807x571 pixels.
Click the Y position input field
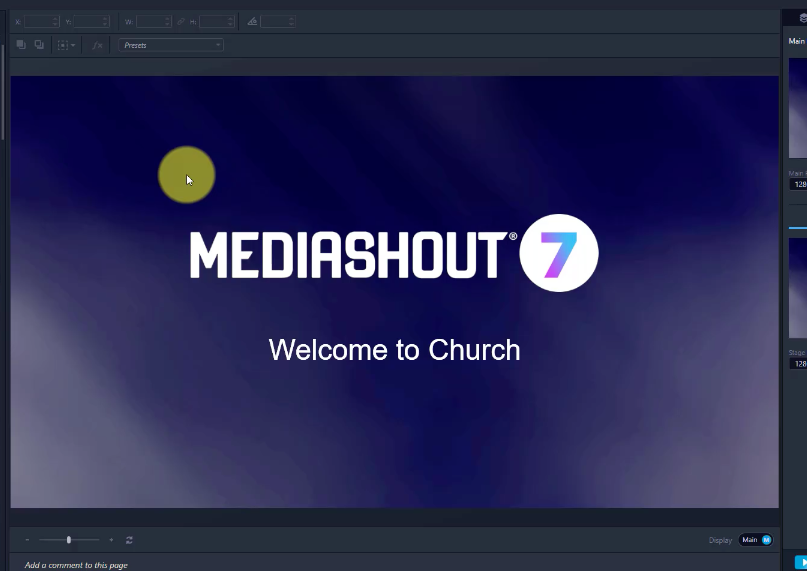[x=91, y=22]
